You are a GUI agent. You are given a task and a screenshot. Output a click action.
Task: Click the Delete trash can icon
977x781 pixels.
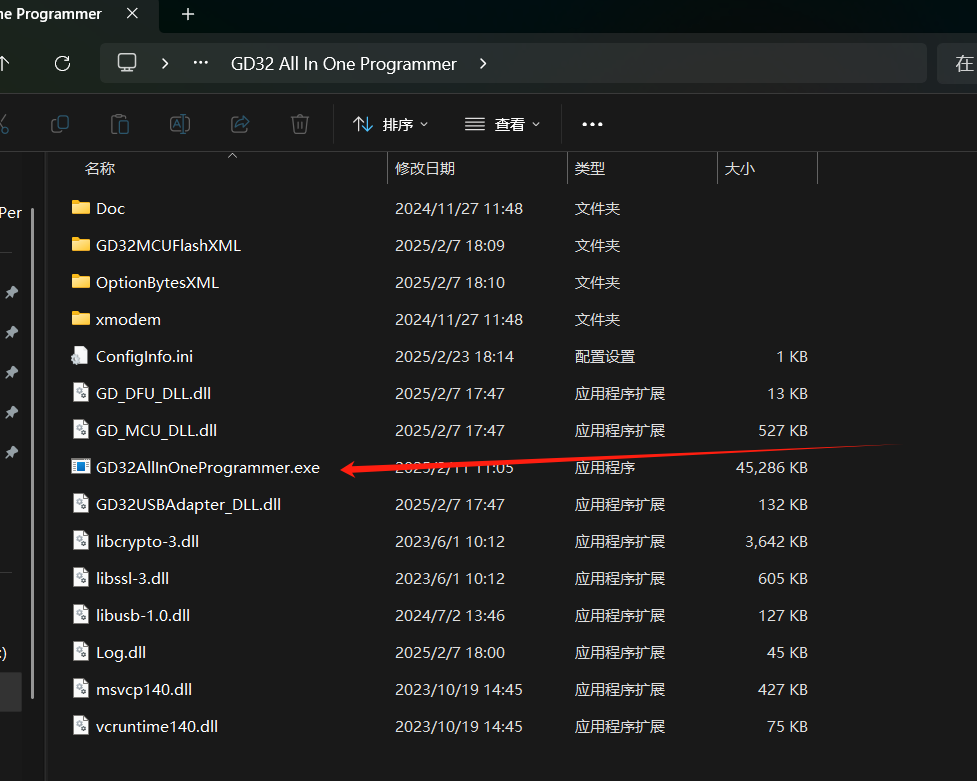tap(300, 124)
